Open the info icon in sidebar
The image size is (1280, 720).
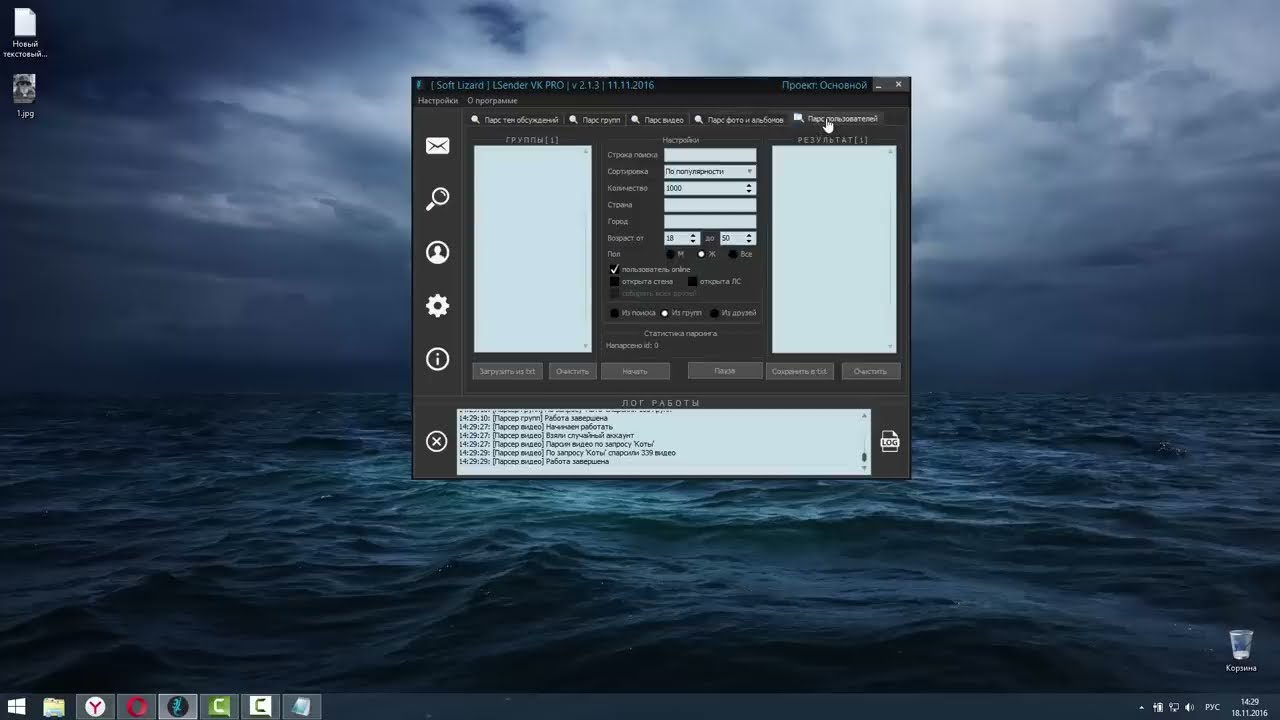point(437,359)
